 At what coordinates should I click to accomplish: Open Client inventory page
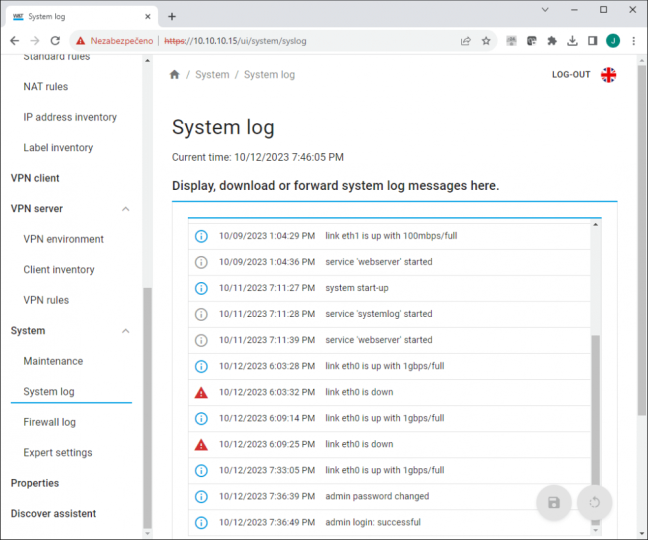click(x=59, y=269)
